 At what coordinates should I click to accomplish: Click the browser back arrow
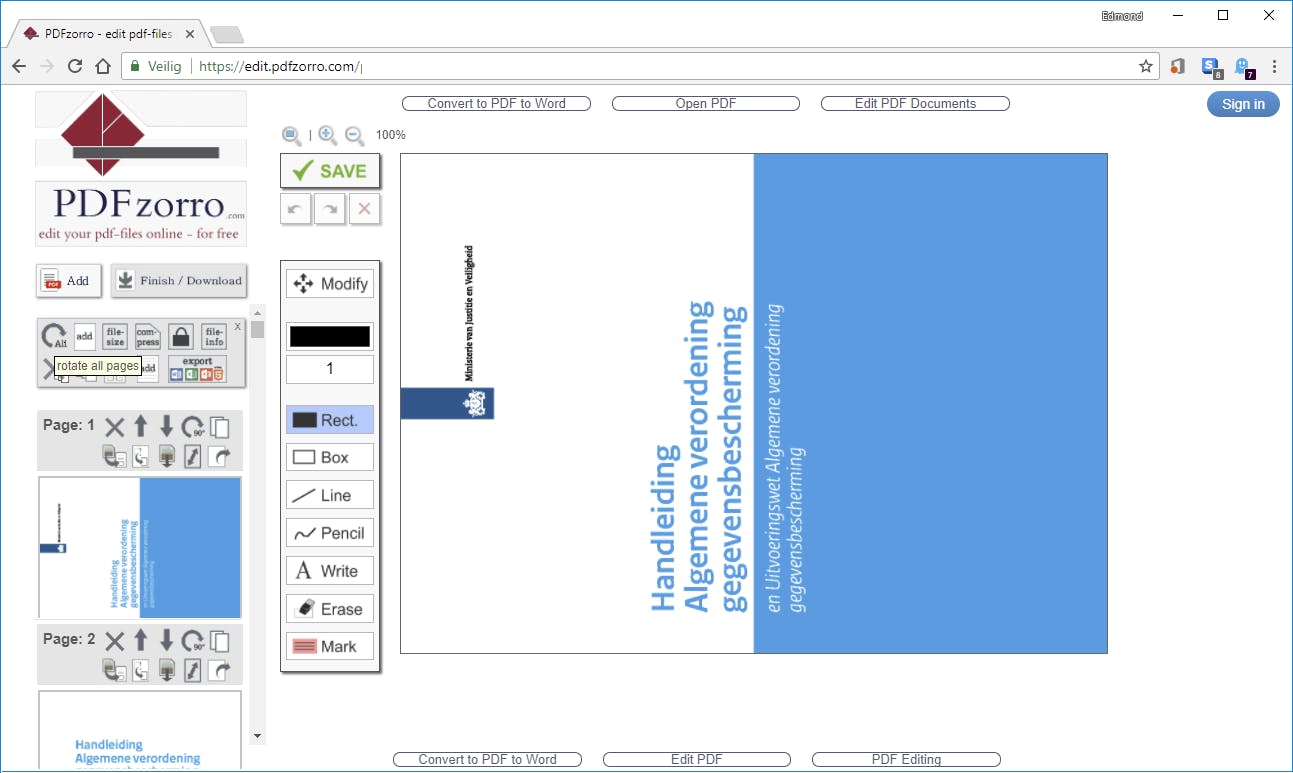(19, 66)
